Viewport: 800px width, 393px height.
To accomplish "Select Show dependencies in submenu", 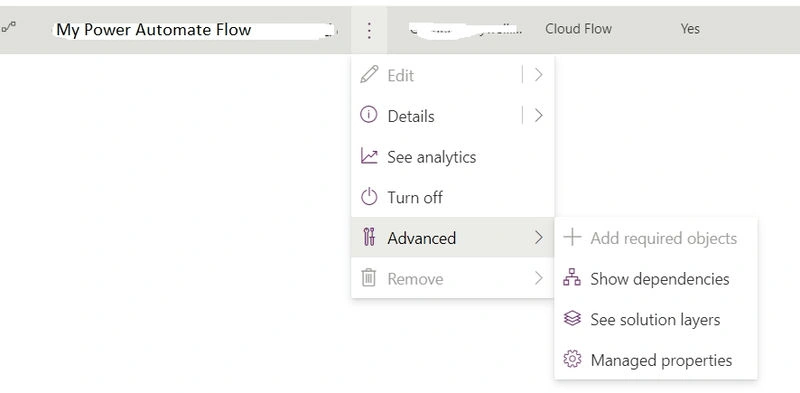I will coord(656,279).
